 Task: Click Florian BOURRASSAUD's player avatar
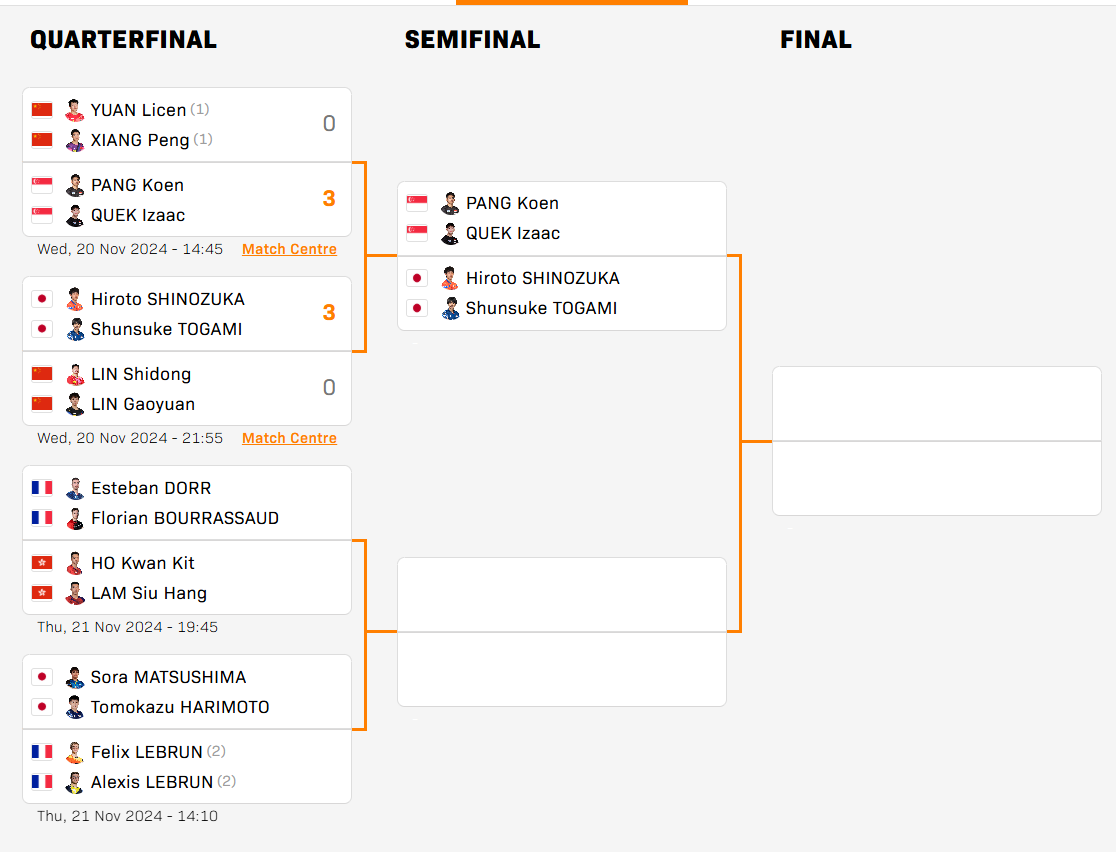point(74,518)
